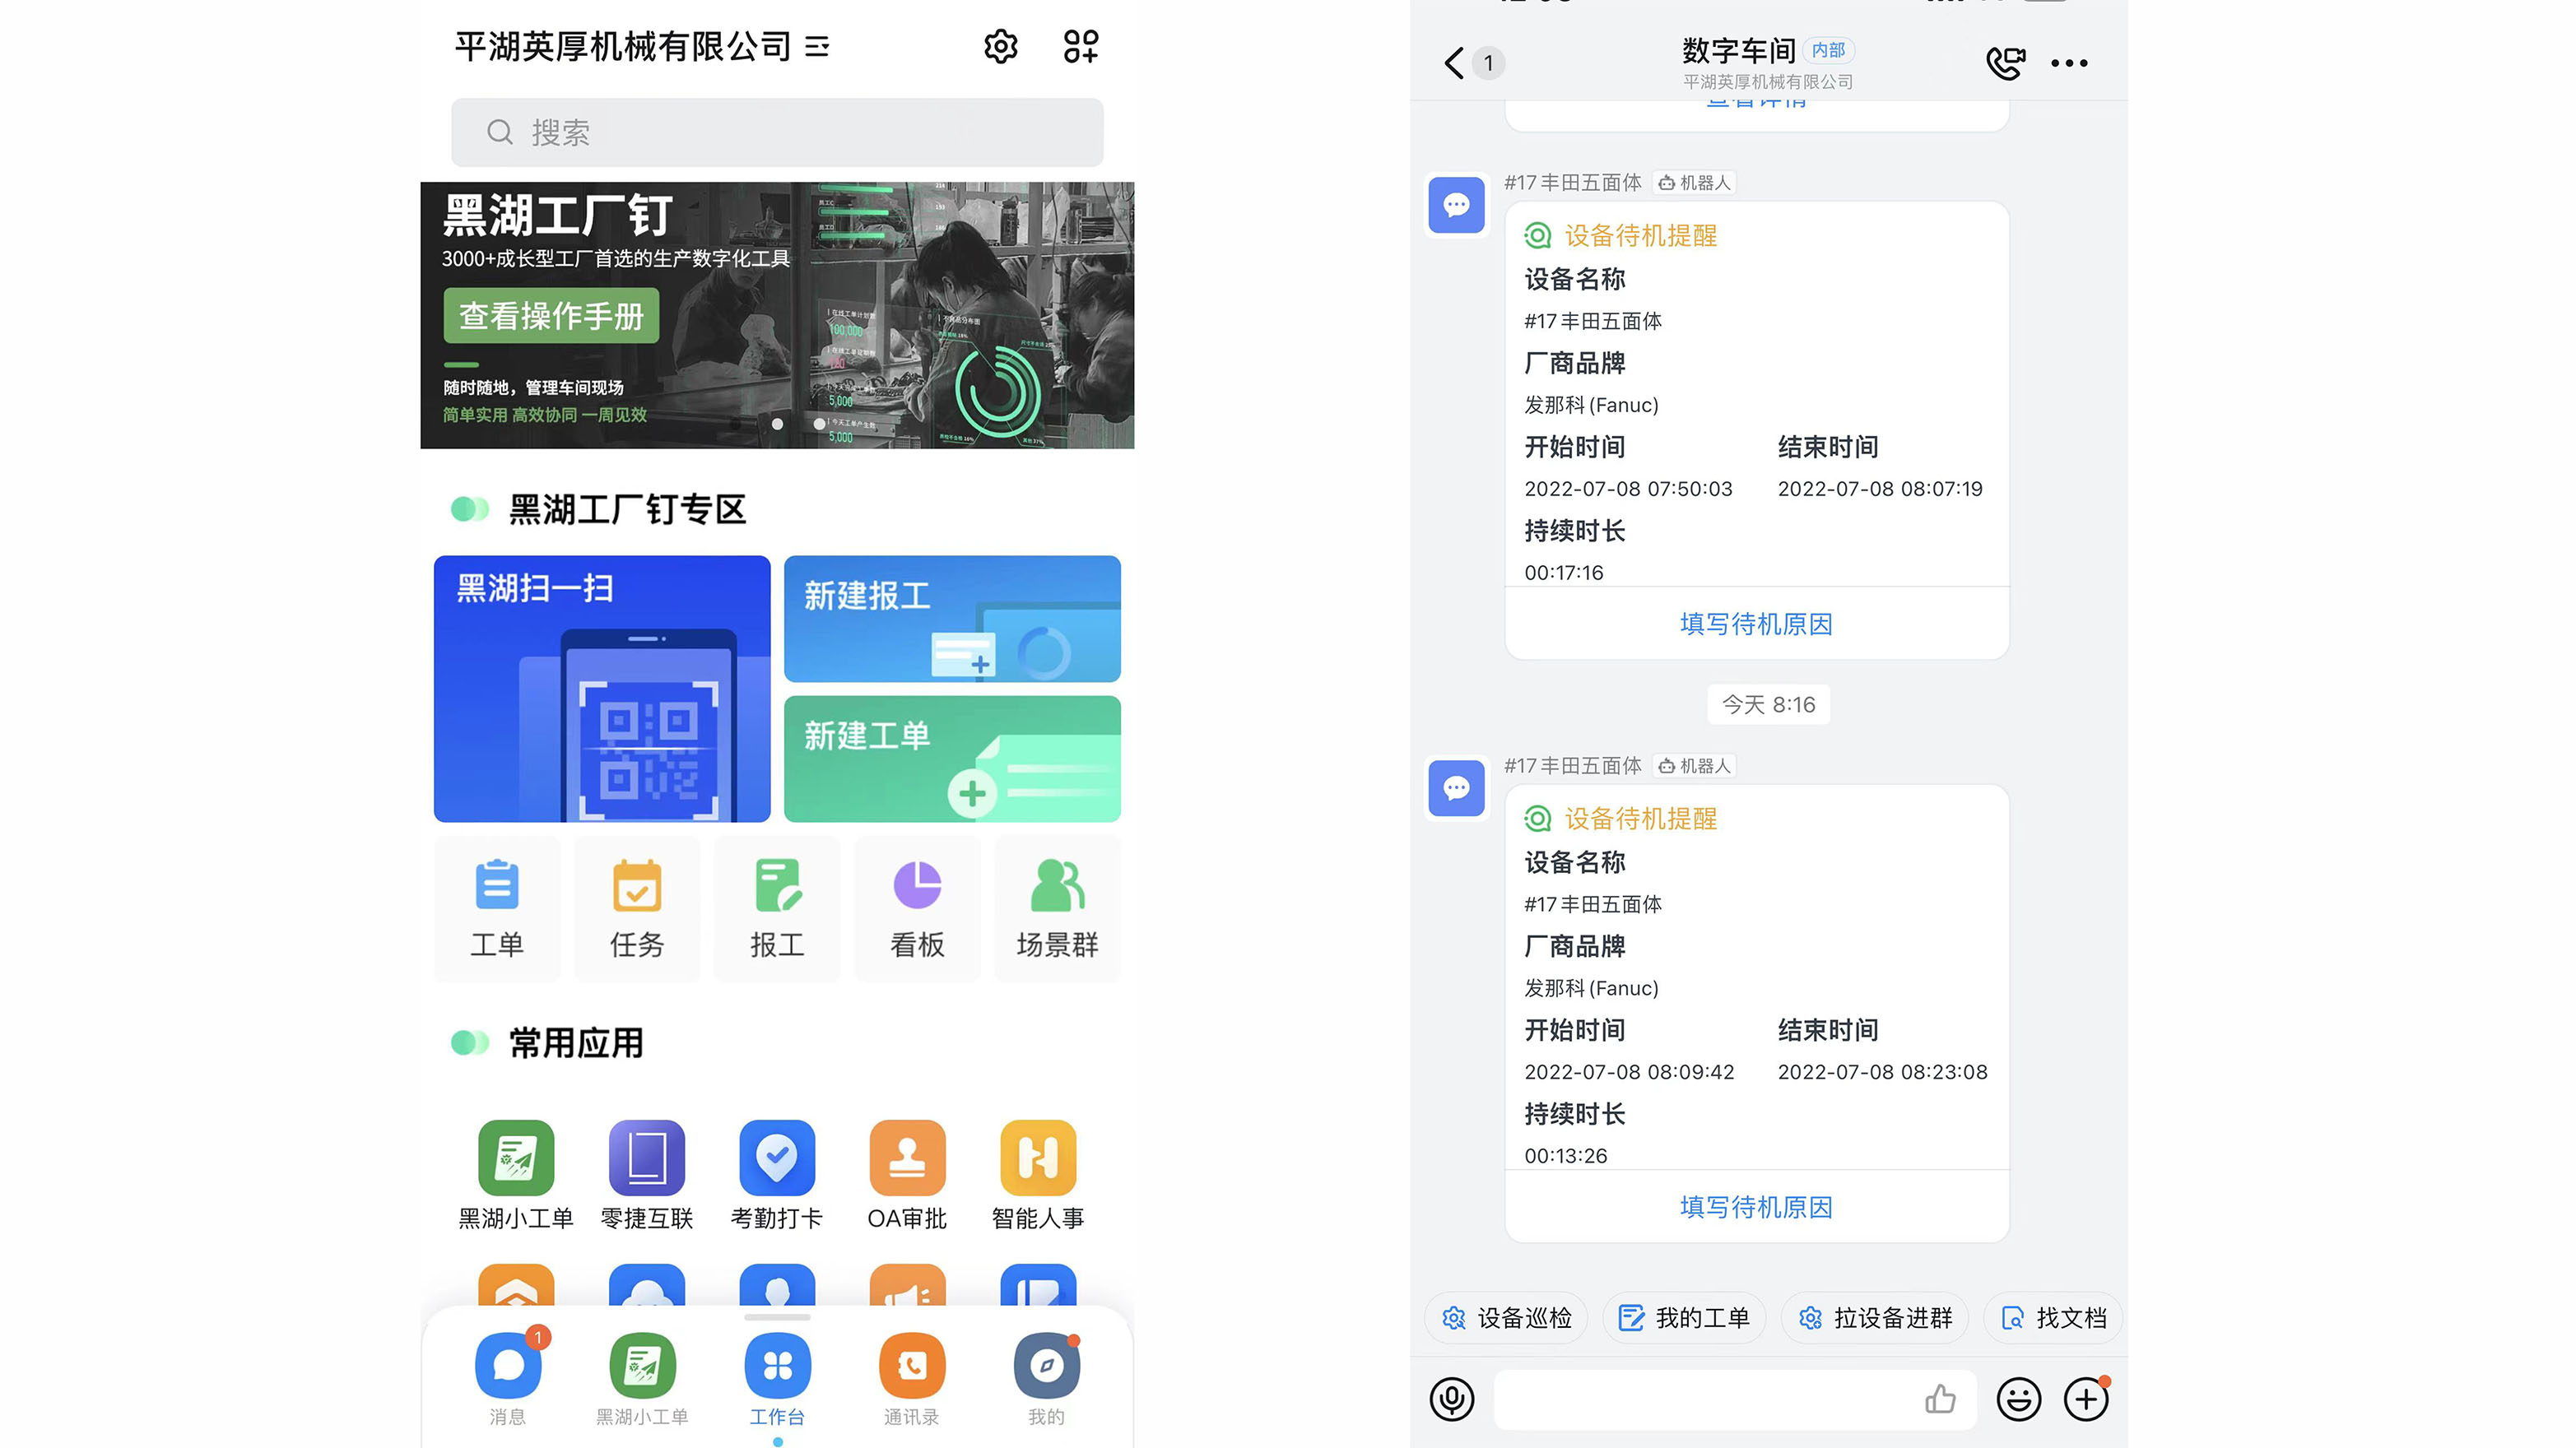The image size is (2576, 1448).
Task: Start a call with phone icon
Action: click(x=2005, y=63)
